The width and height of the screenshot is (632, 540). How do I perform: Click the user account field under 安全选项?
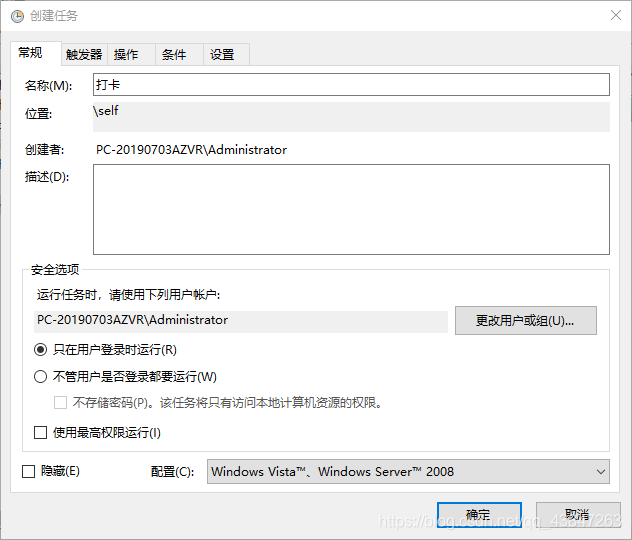pos(241,321)
